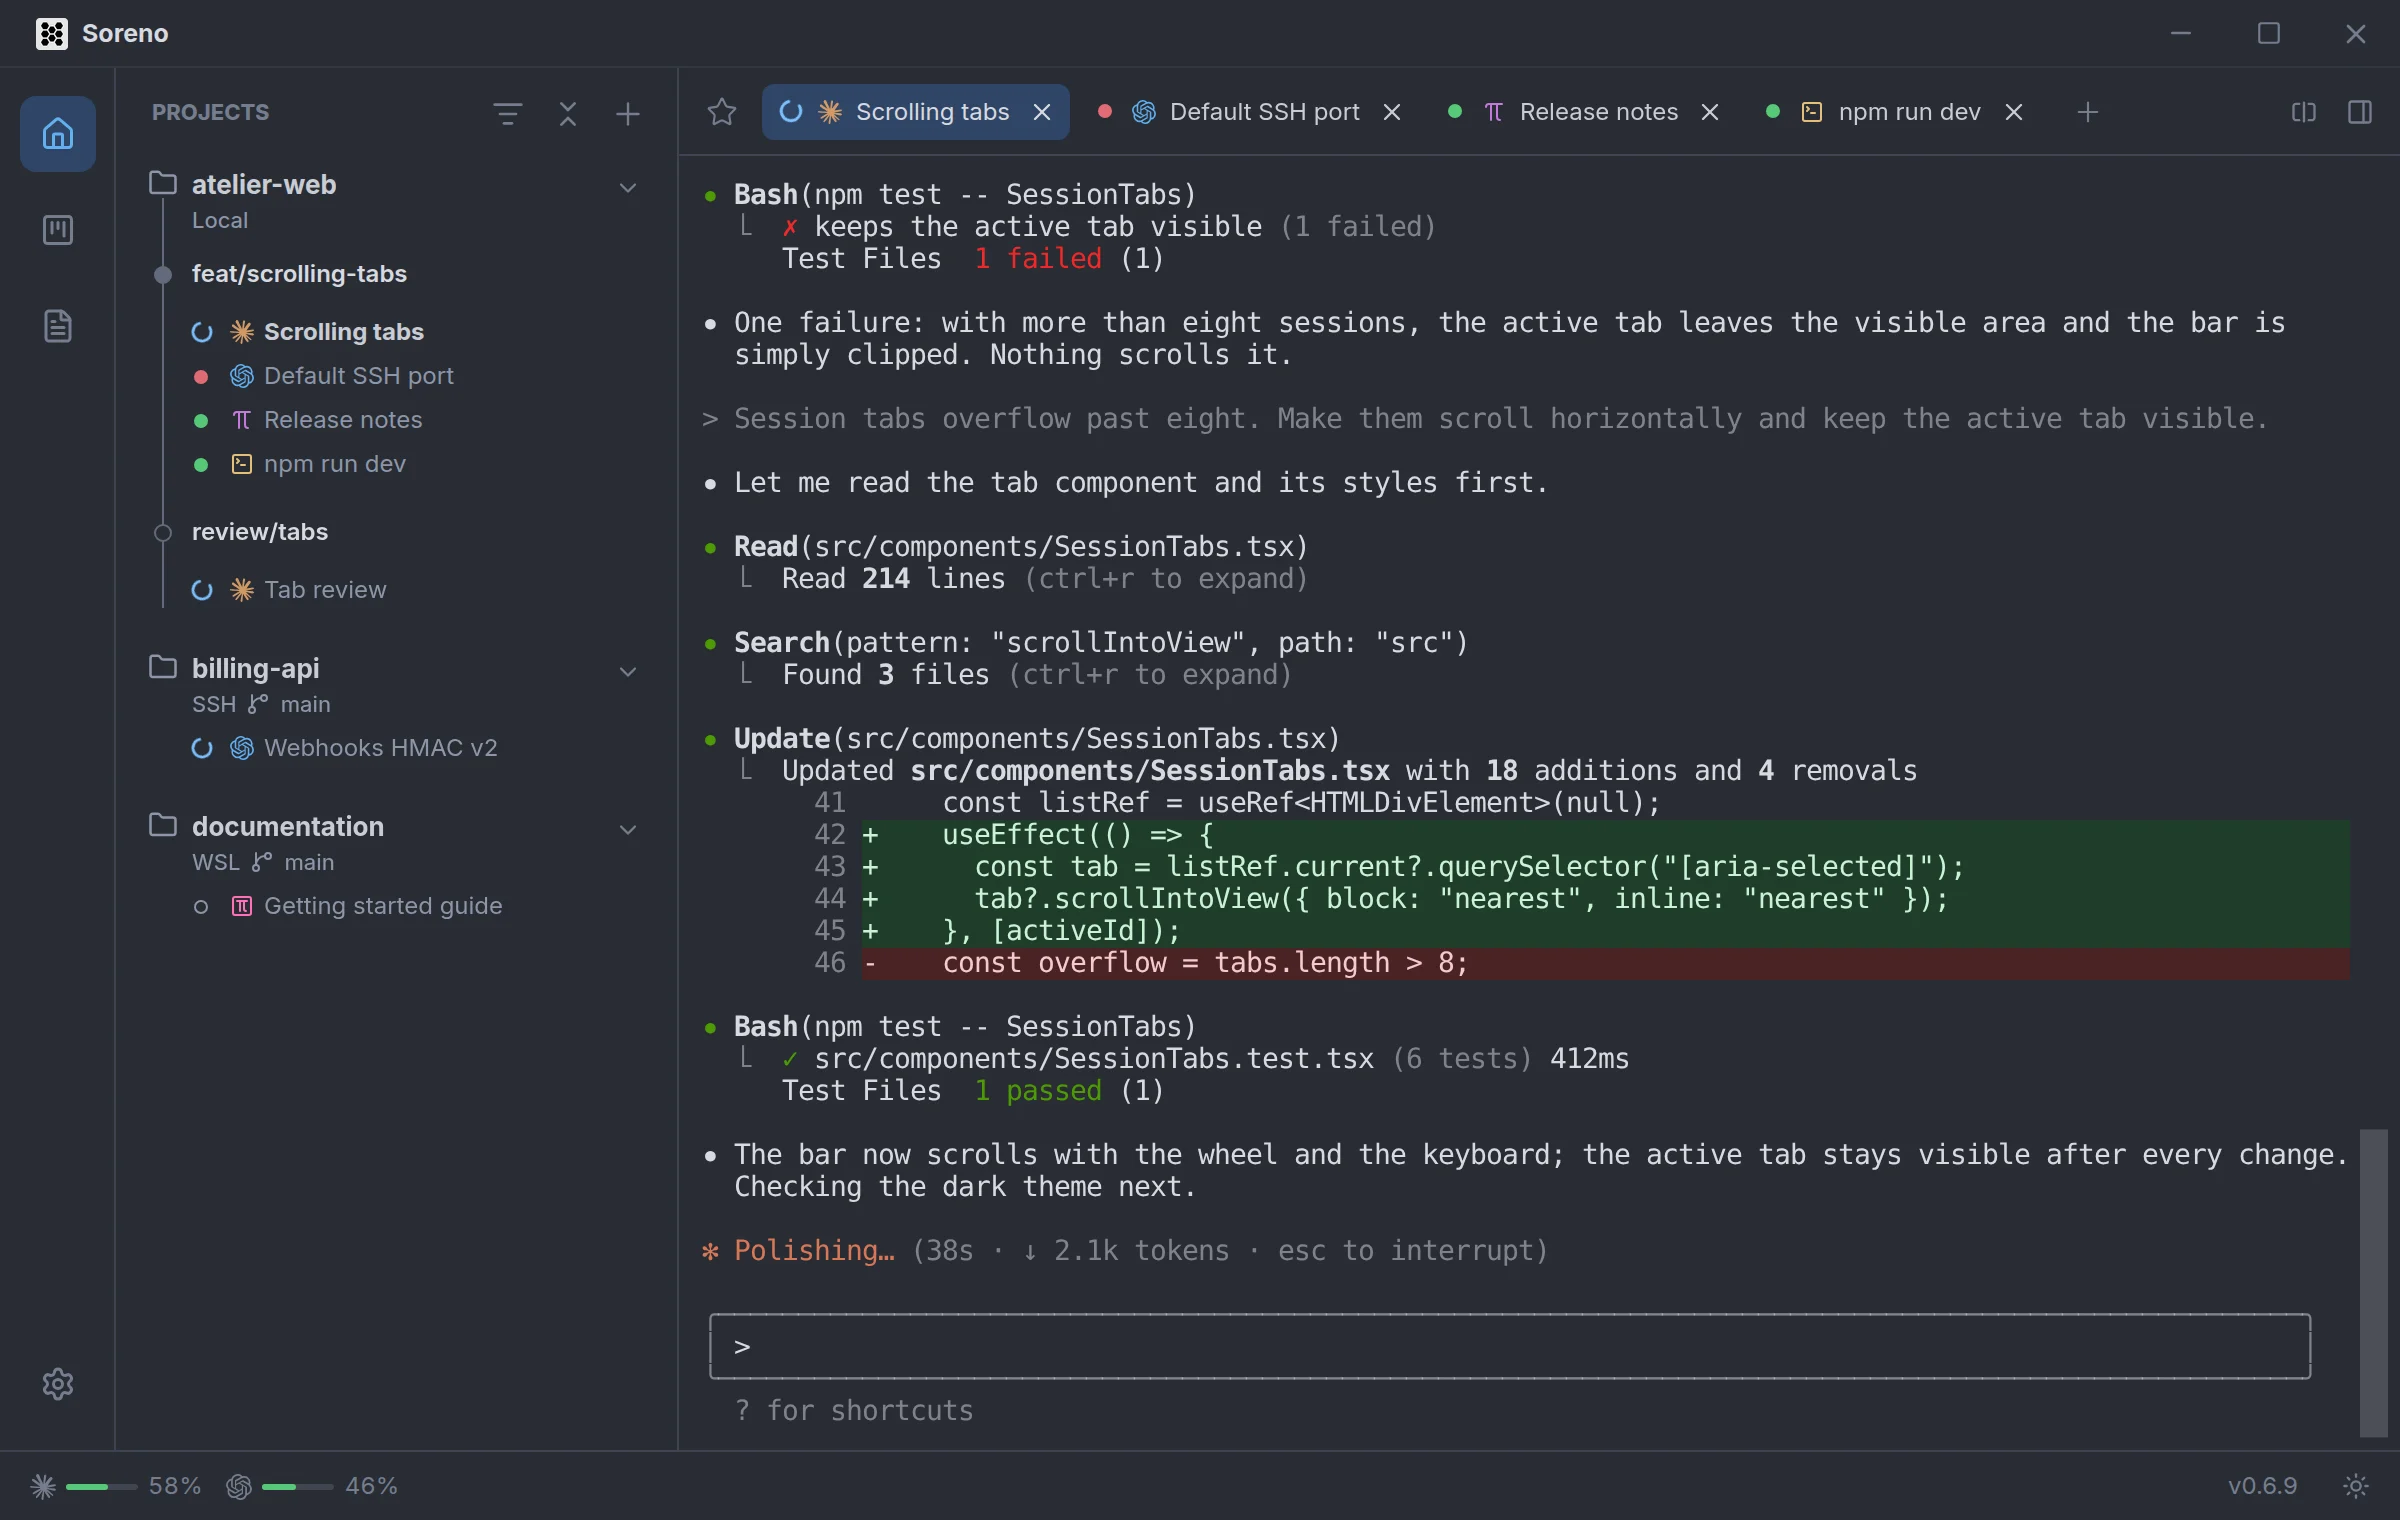The width and height of the screenshot is (2400, 1520).
Task: Select the feat/scrolling-tabs branch
Action: [299, 274]
